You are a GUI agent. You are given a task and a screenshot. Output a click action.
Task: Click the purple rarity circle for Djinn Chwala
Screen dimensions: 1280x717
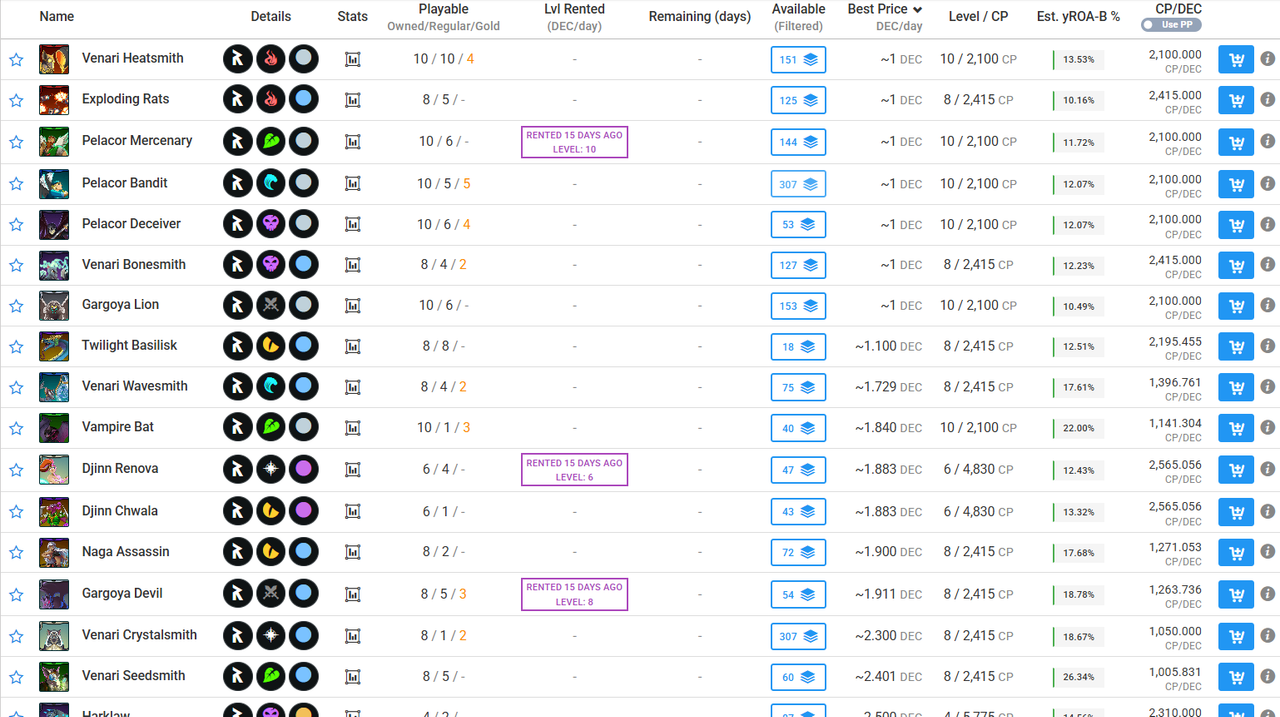[304, 512]
